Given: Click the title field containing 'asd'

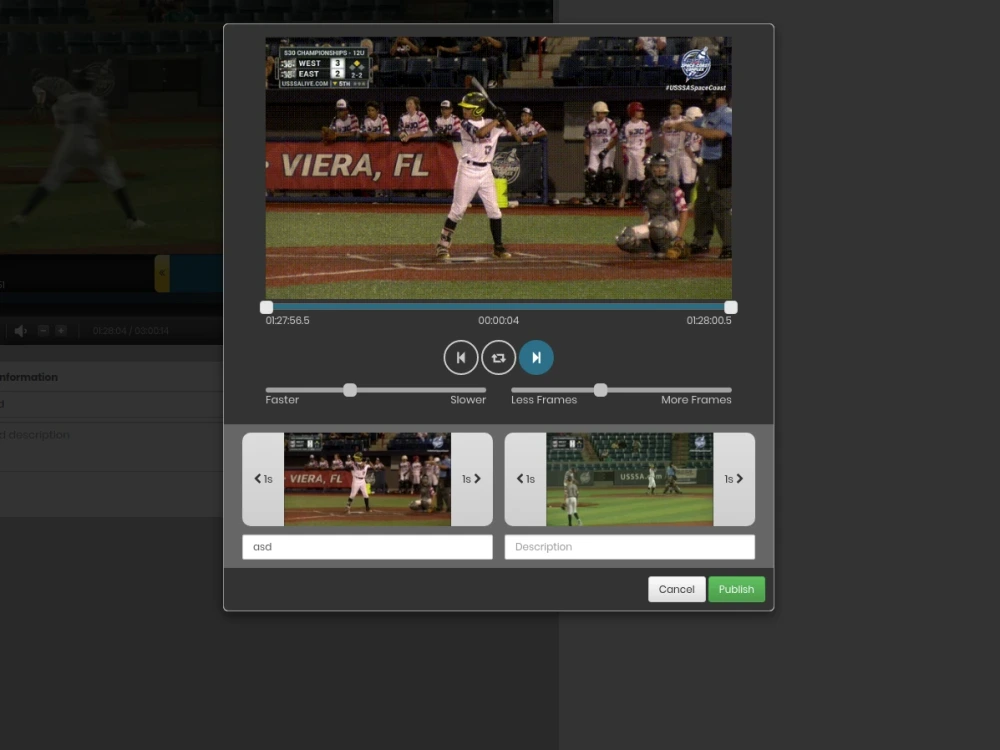Looking at the screenshot, I should click(367, 547).
